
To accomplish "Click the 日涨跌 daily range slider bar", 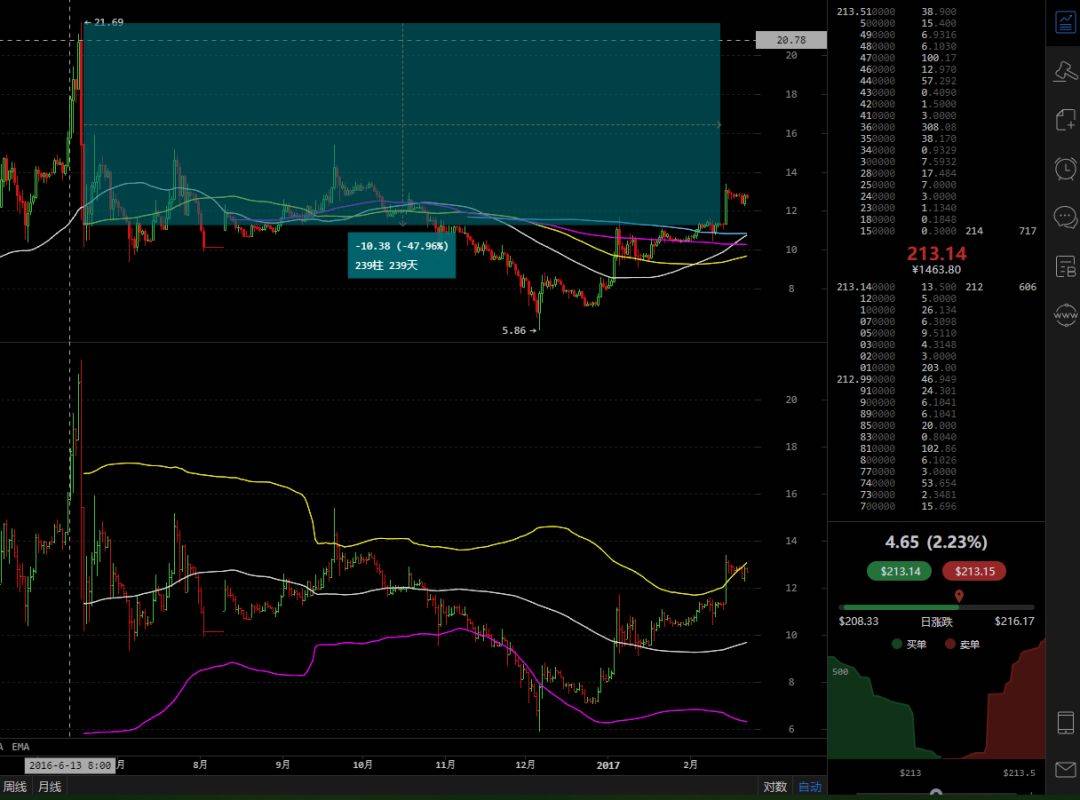I will tap(936, 607).
